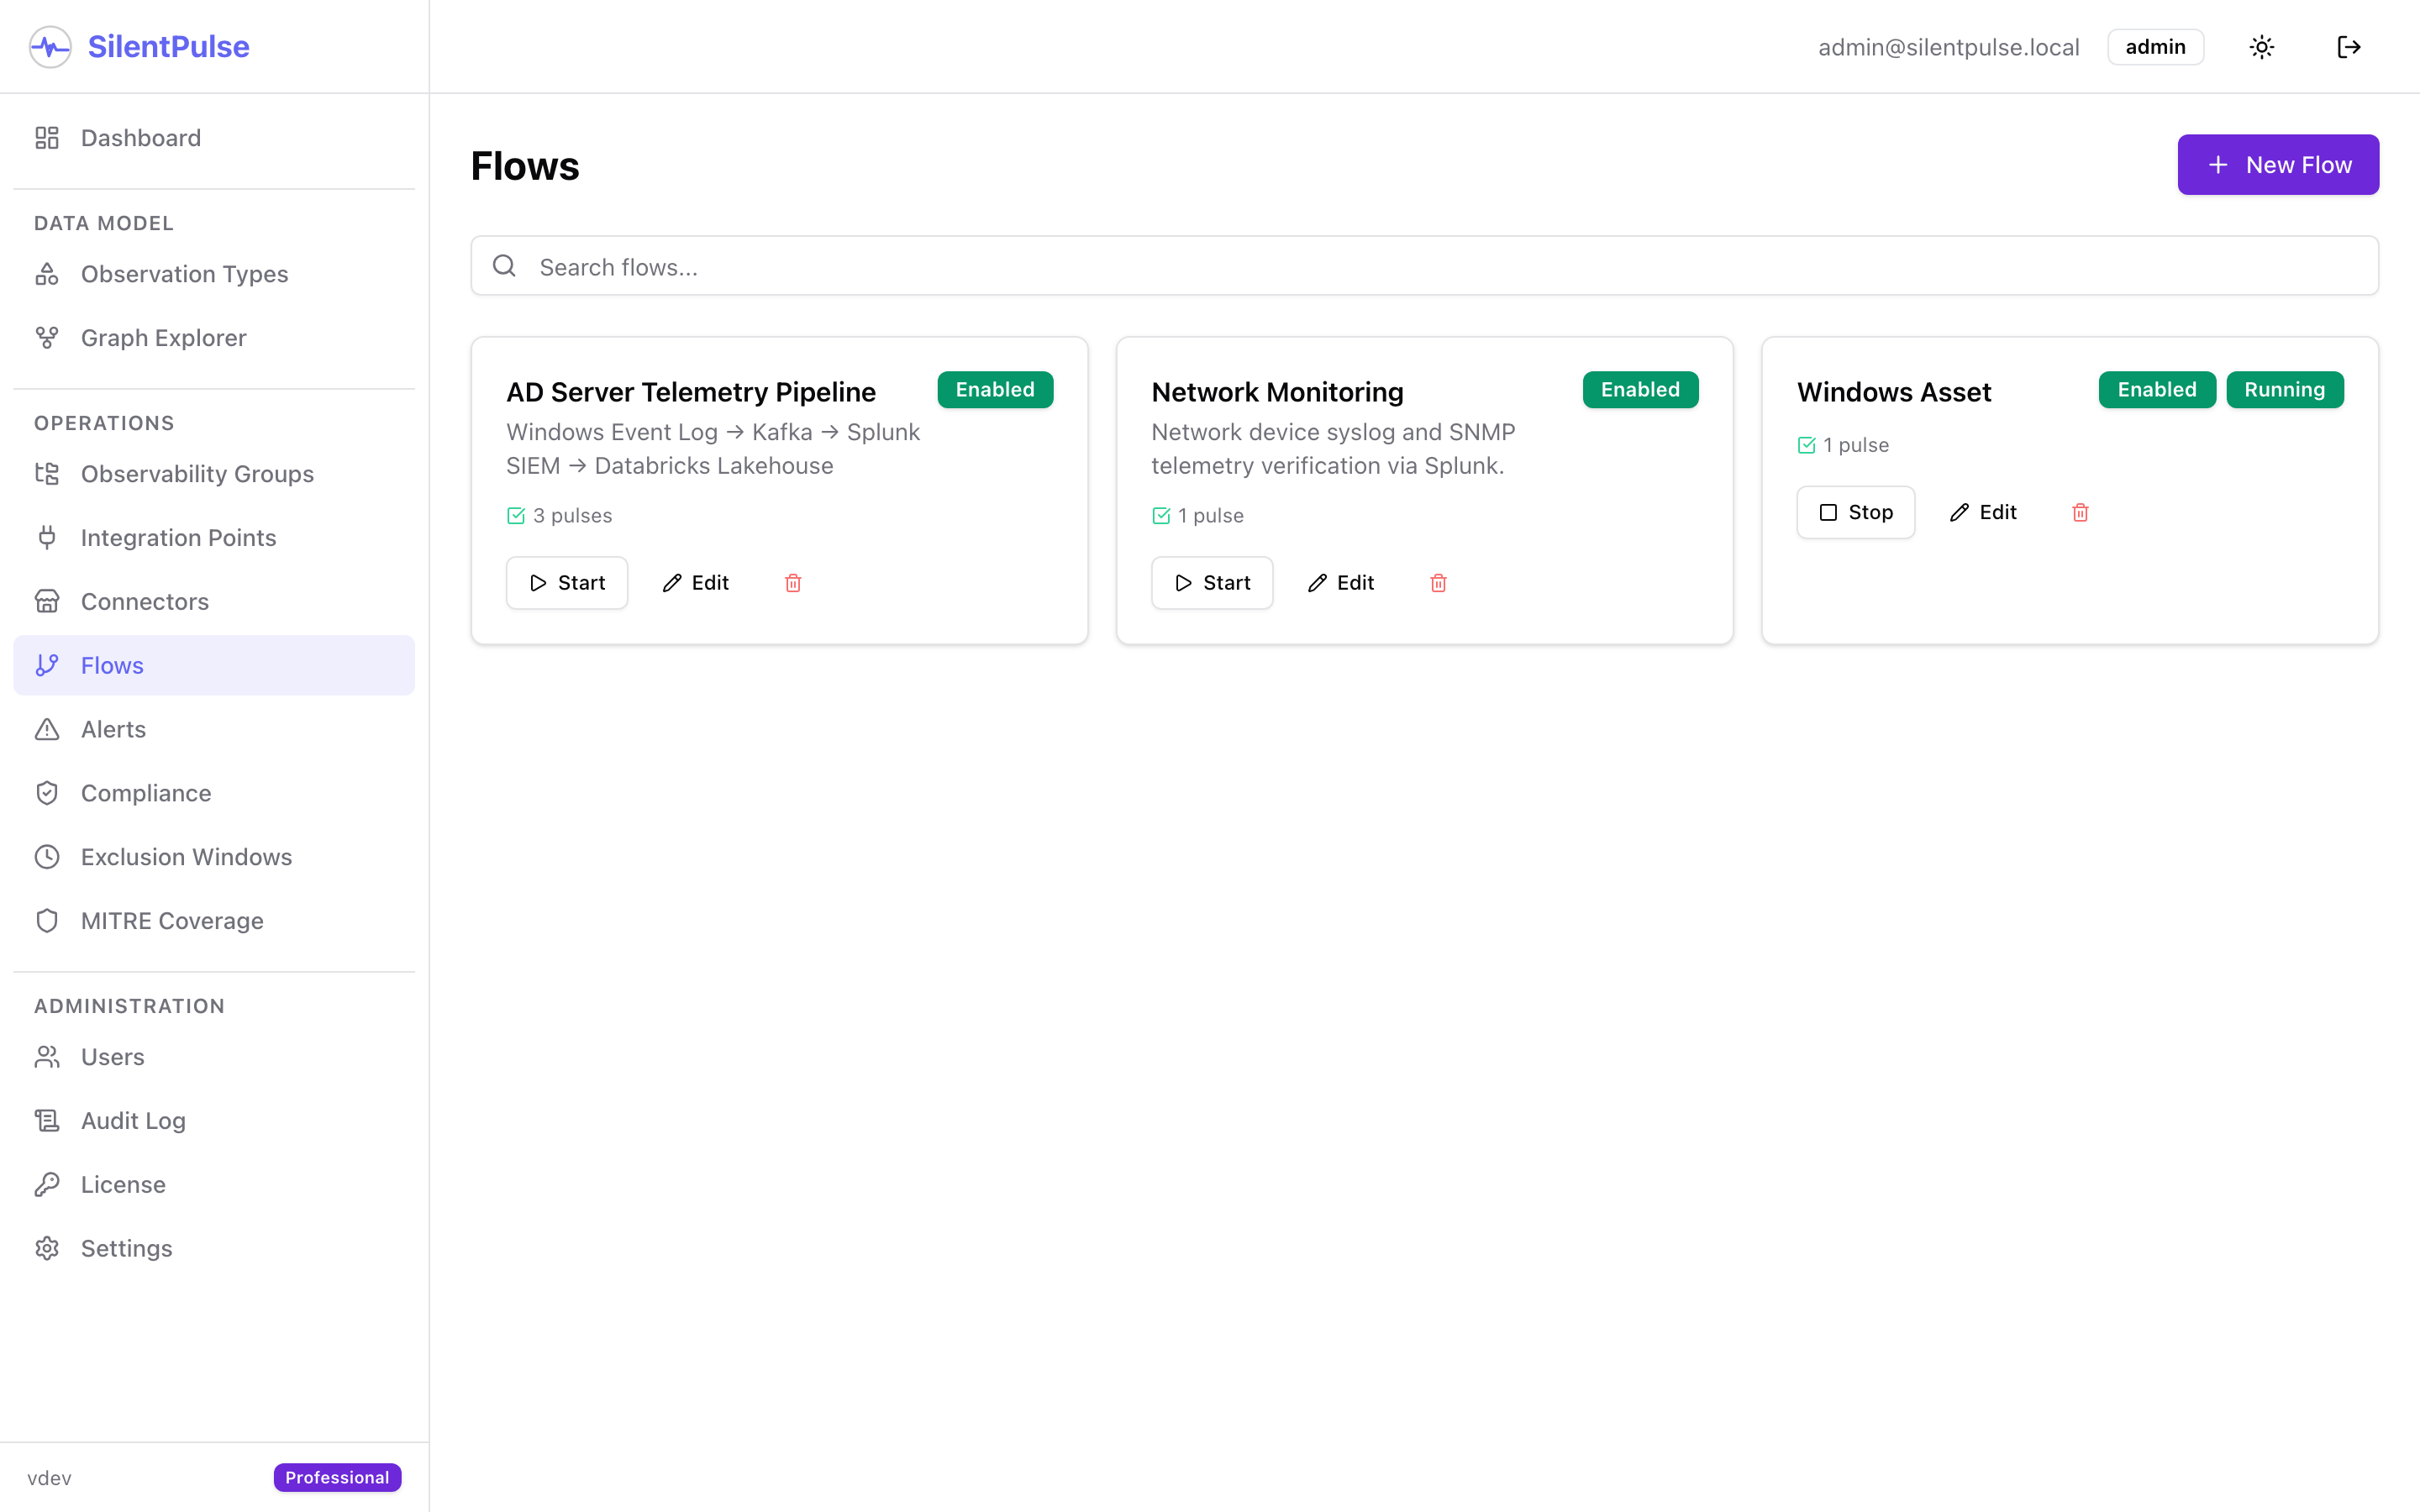Image resolution: width=2420 pixels, height=1512 pixels.
Task: Click the License key icon
Action: [x=47, y=1185]
